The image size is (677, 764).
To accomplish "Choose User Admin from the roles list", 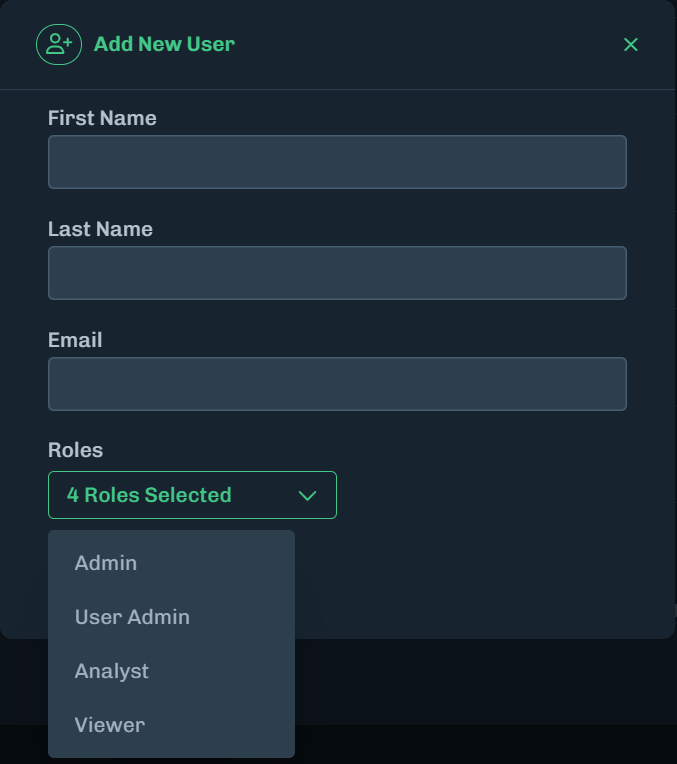I will point(132,617).
